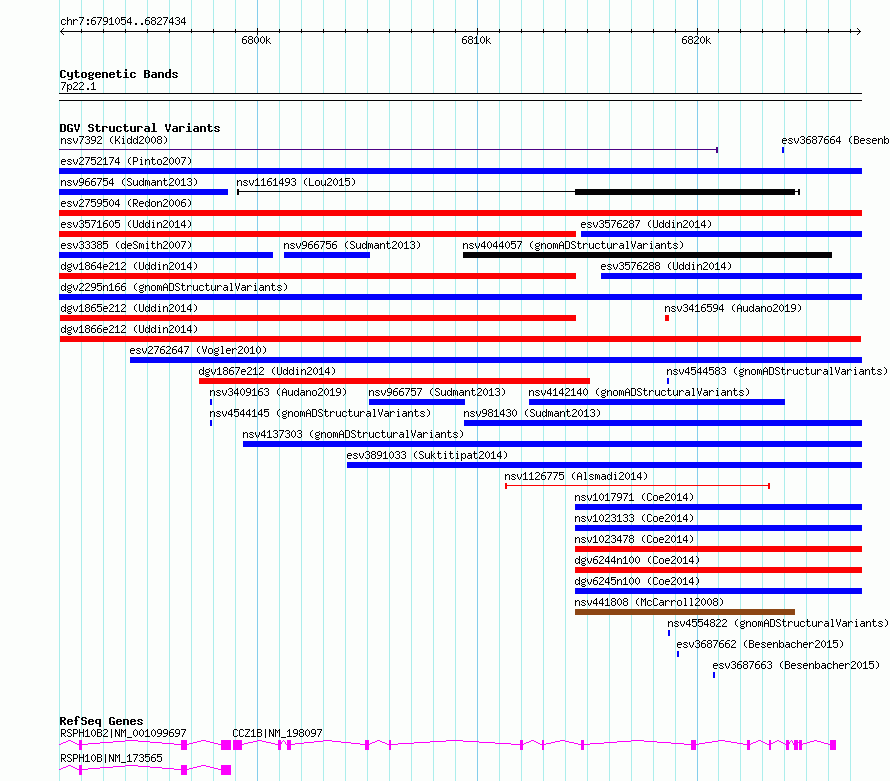Open the nsv4554822 gnomAD variant label
Image resolution: width=890 pixels, height=781 pixels.
click(778, 623)
